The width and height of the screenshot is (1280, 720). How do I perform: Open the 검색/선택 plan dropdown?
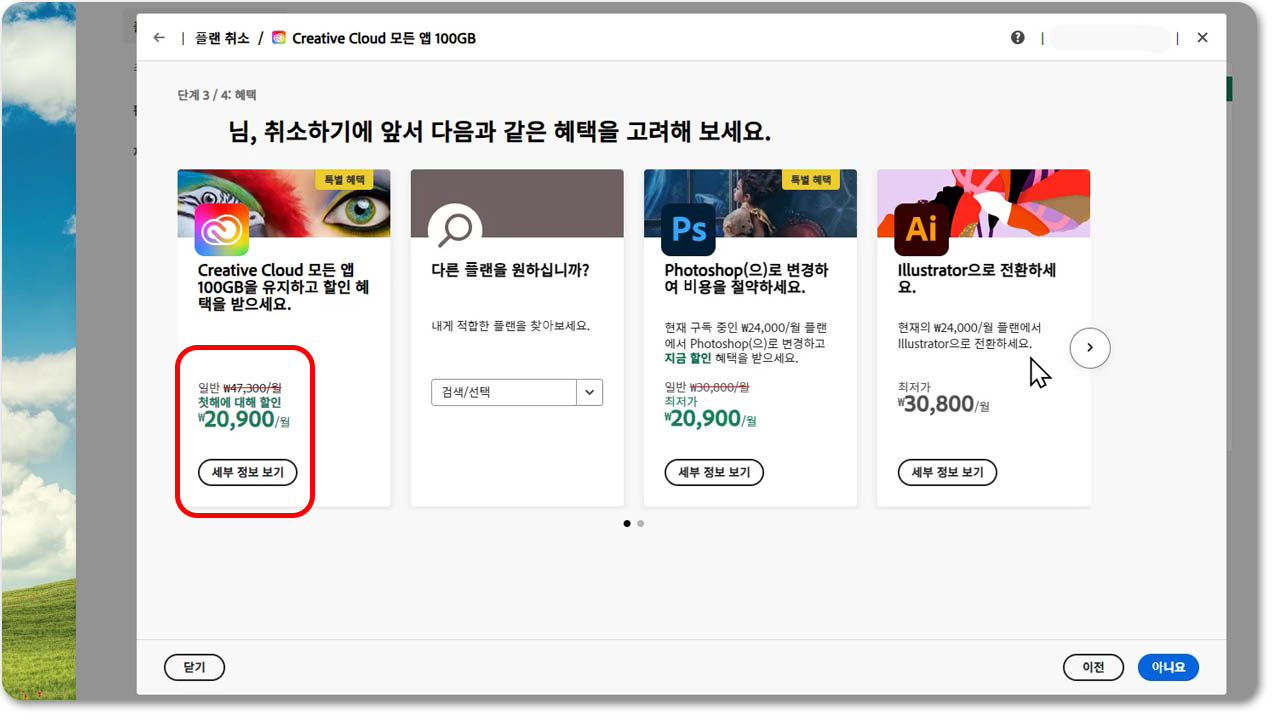click(x=517, y=393)
